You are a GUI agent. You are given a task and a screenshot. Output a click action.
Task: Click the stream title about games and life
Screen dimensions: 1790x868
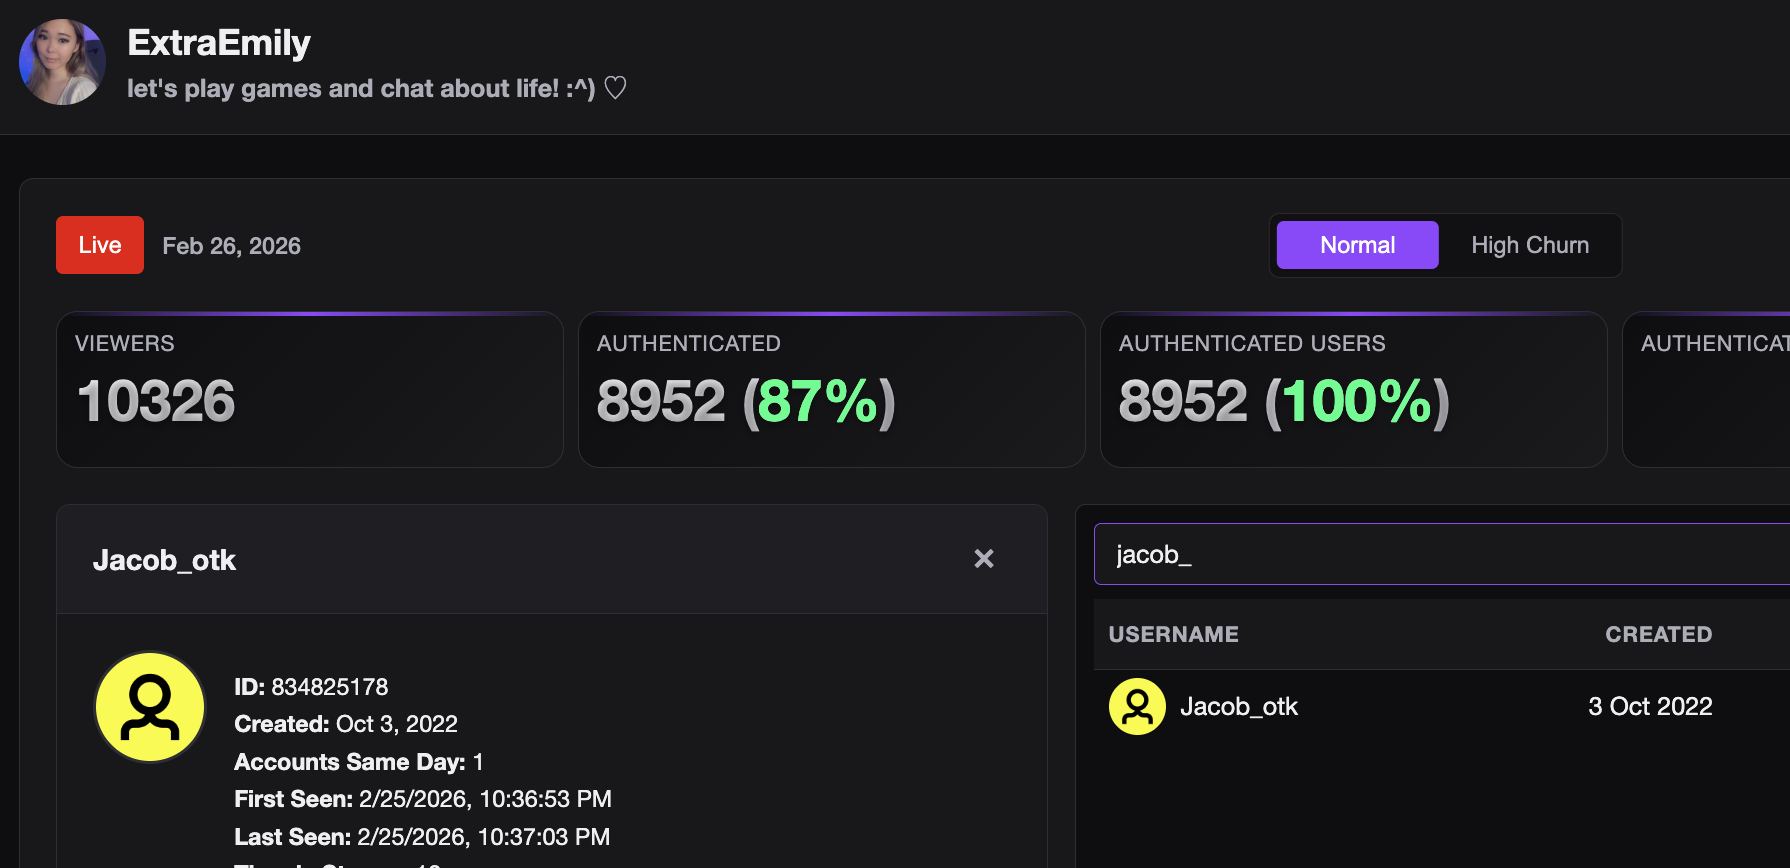(x=377, y=88)
